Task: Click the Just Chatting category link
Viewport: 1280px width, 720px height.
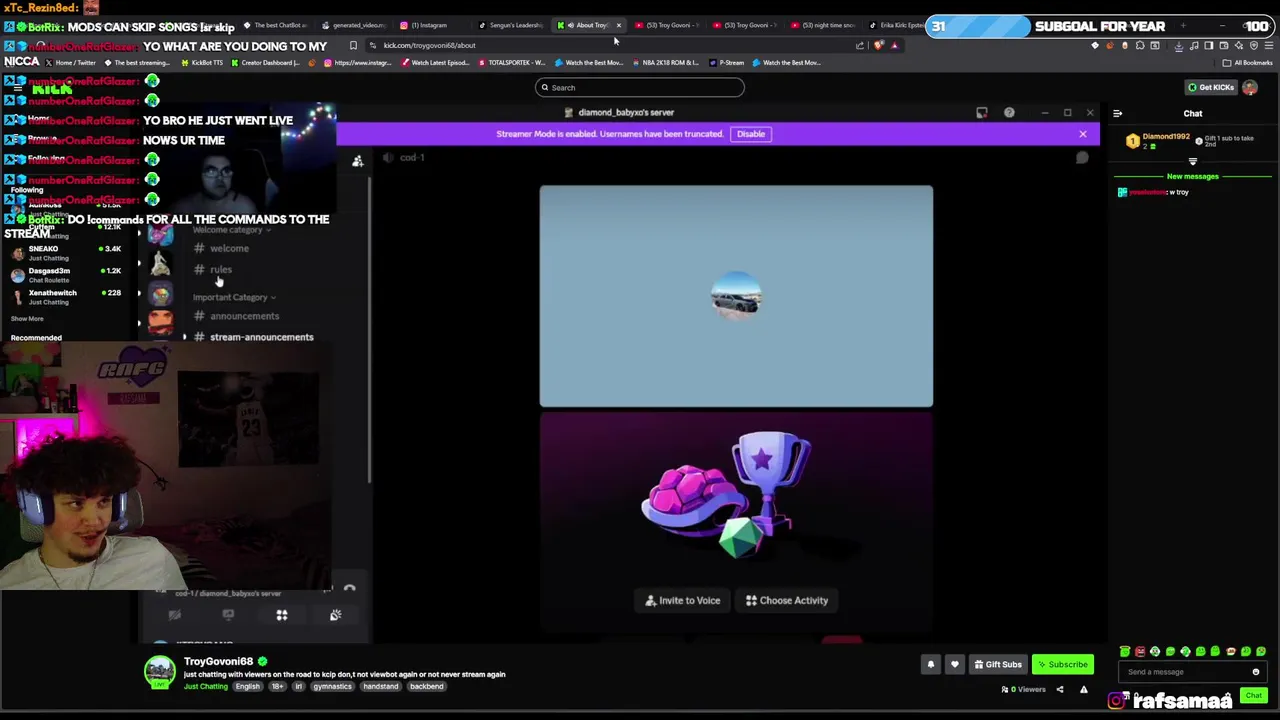Action: point(205,687)
